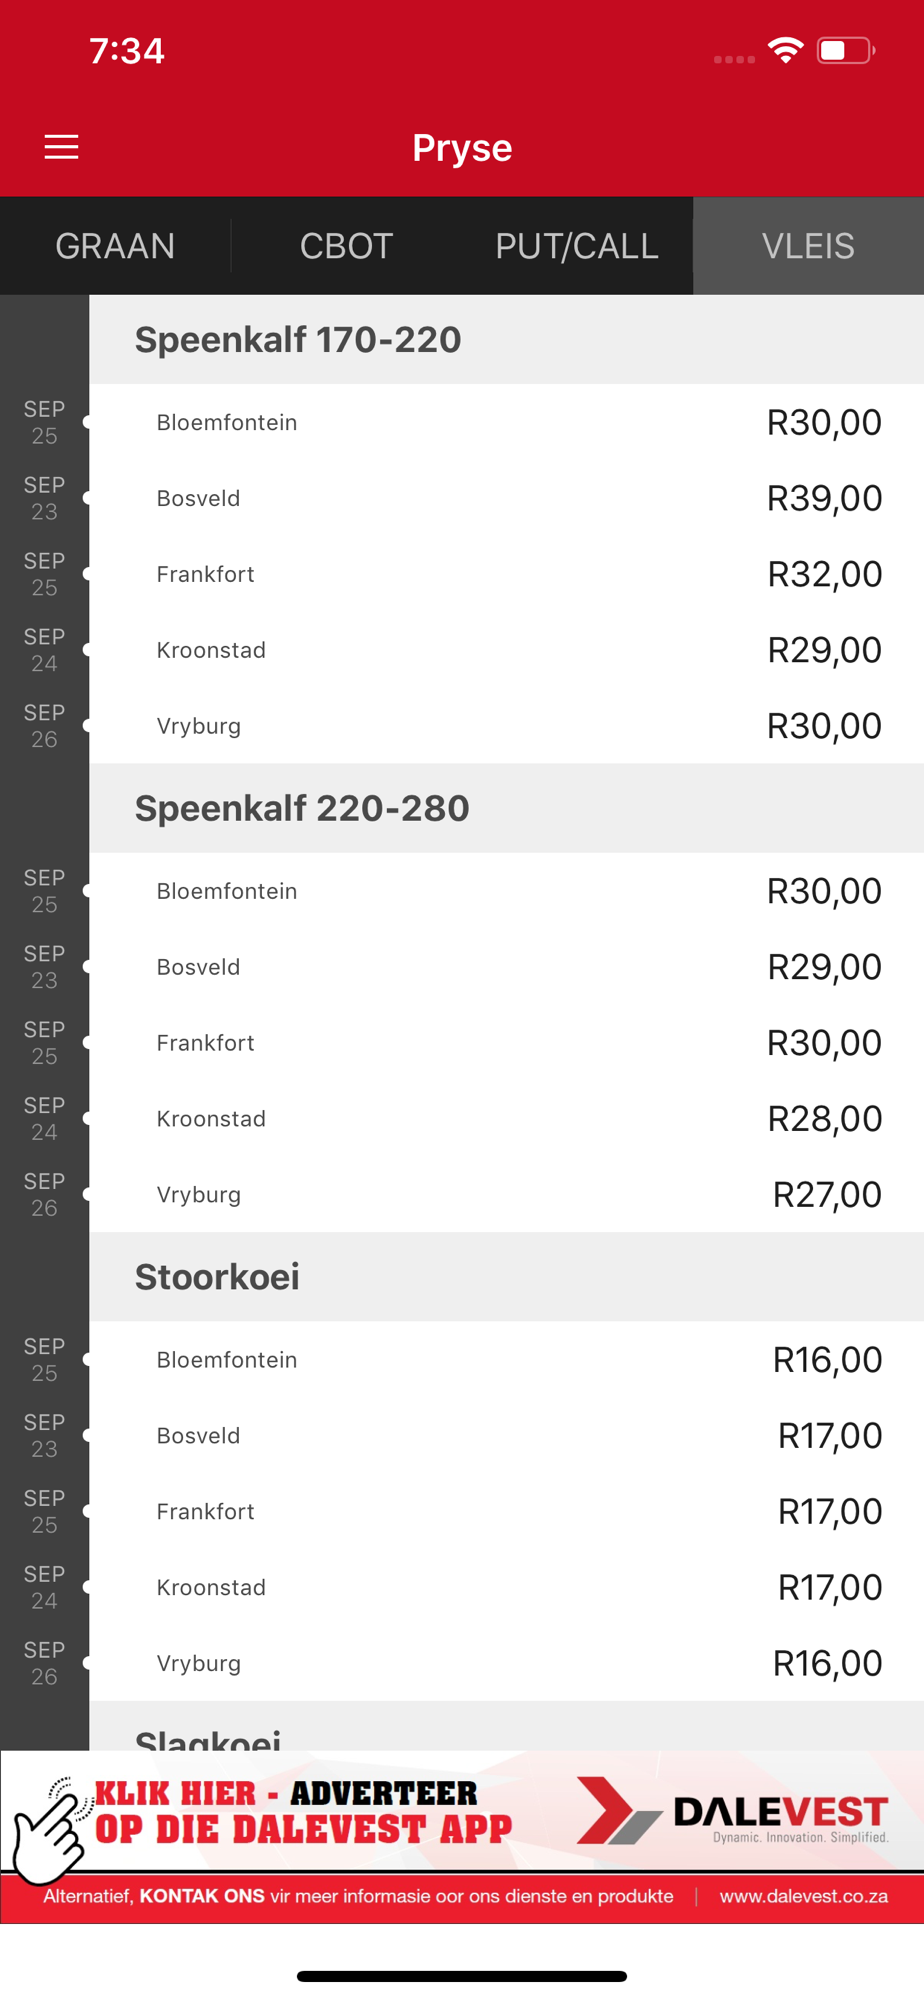924x2000 pixels.
Task: Switch to the GRAAN tab
Action: pos(115,246)
